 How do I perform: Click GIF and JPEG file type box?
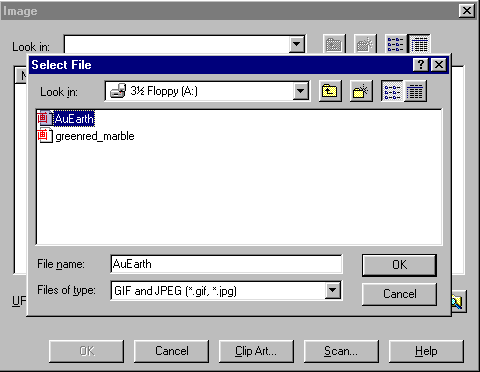click(x=226, y=291)
